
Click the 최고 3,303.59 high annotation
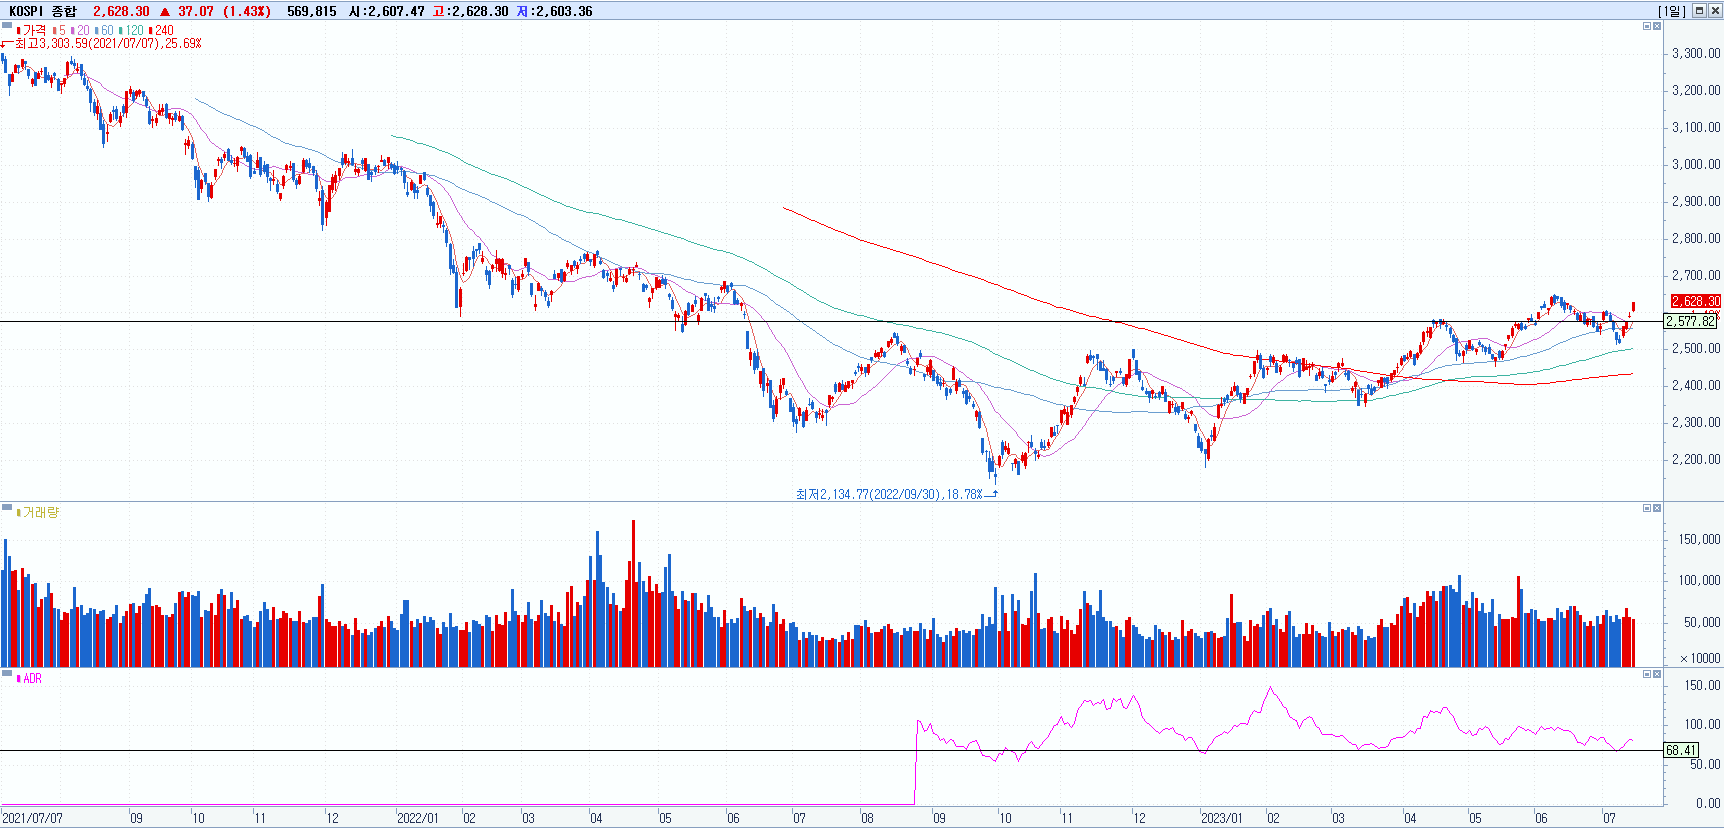tap(107, 44)
